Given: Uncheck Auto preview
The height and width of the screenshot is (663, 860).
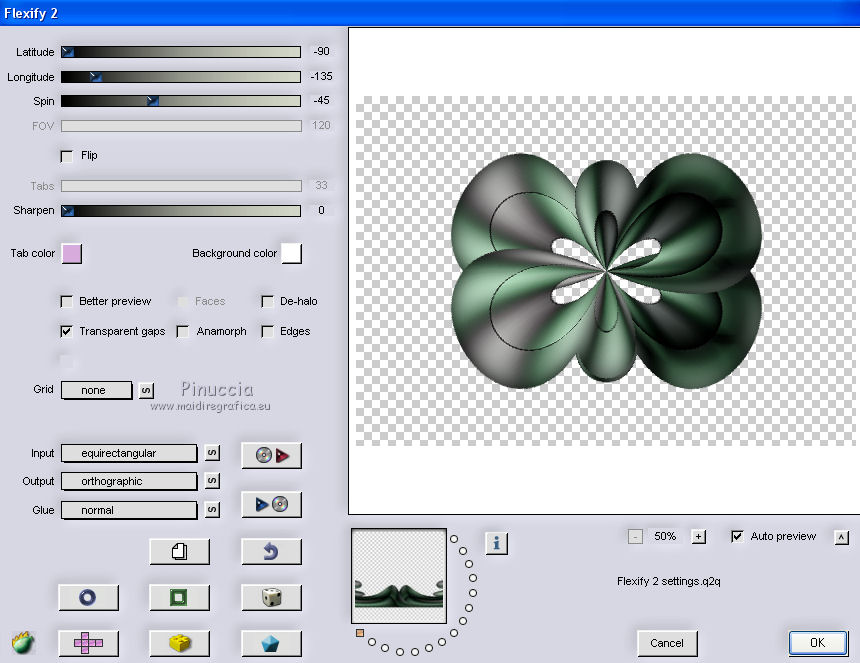Looking at the screenshot, I should click(738, 536).
